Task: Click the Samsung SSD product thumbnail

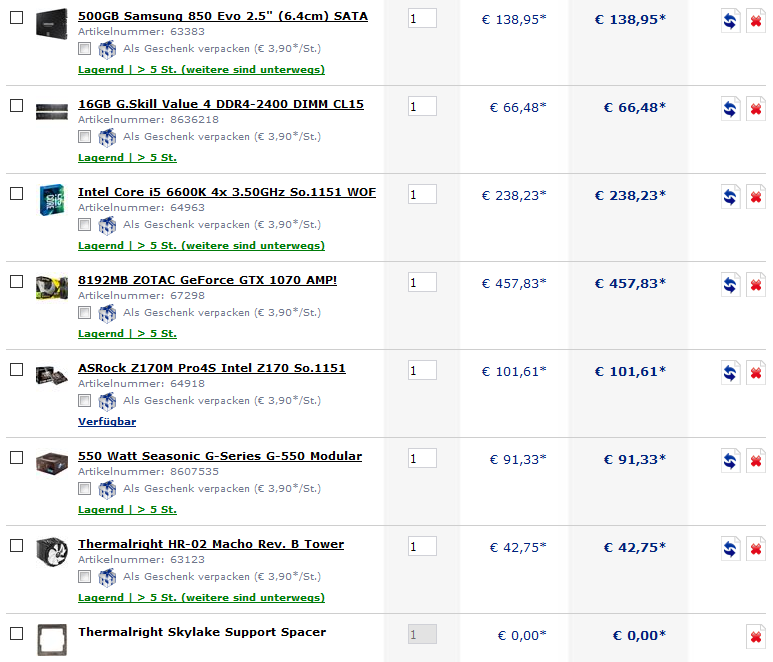Action: [x=52, y=24]
